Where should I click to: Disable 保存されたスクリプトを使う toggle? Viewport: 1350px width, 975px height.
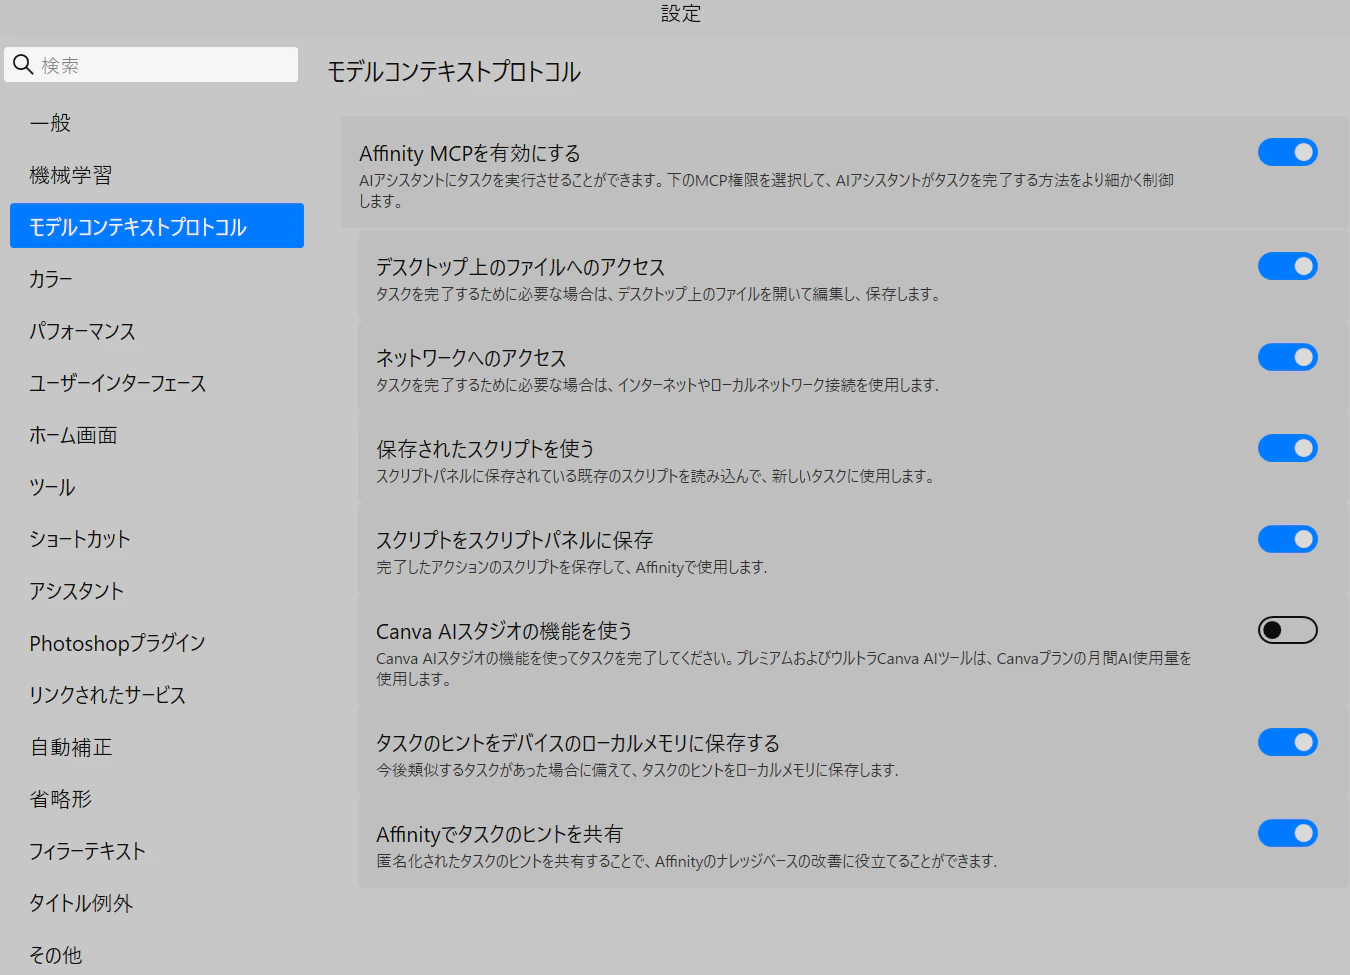point(1287,448)
